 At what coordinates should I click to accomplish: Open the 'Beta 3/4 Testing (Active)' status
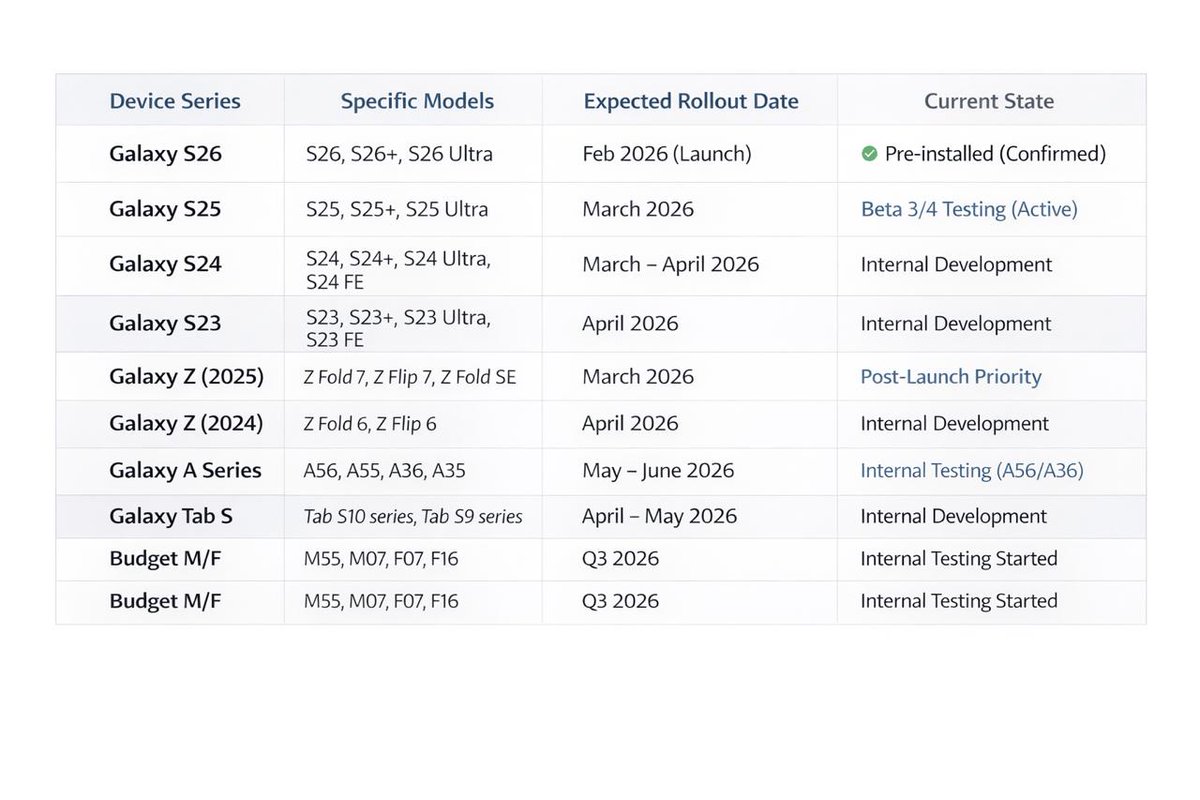969,209
